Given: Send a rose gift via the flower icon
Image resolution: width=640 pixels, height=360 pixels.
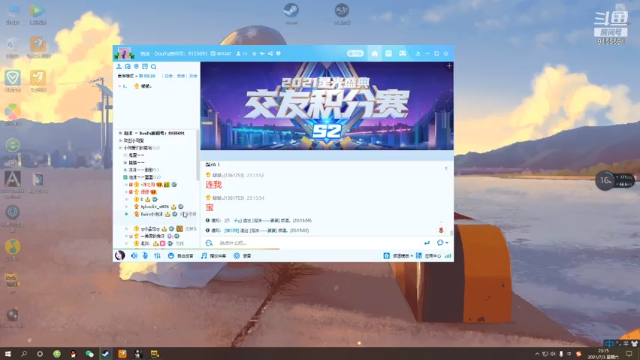Looking at the screenshot, I should tap(441, 230).
